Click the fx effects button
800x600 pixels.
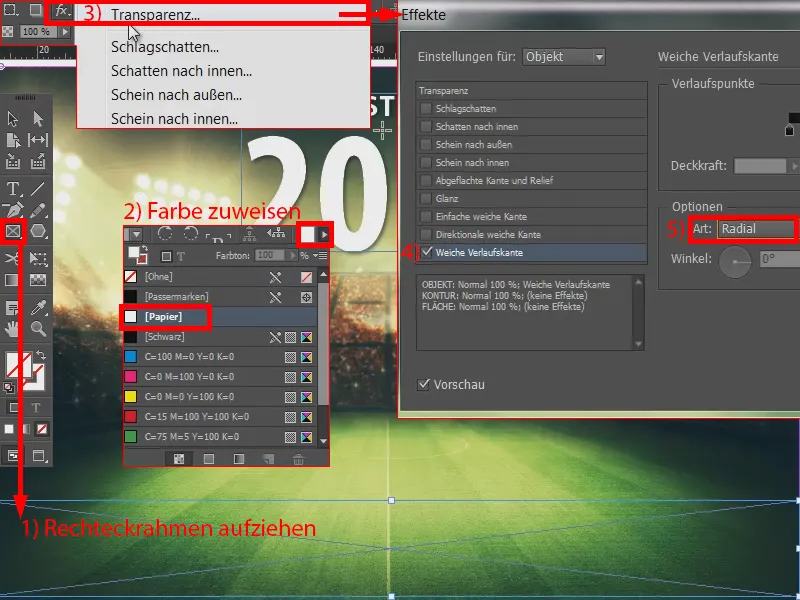tap(62, 11)
